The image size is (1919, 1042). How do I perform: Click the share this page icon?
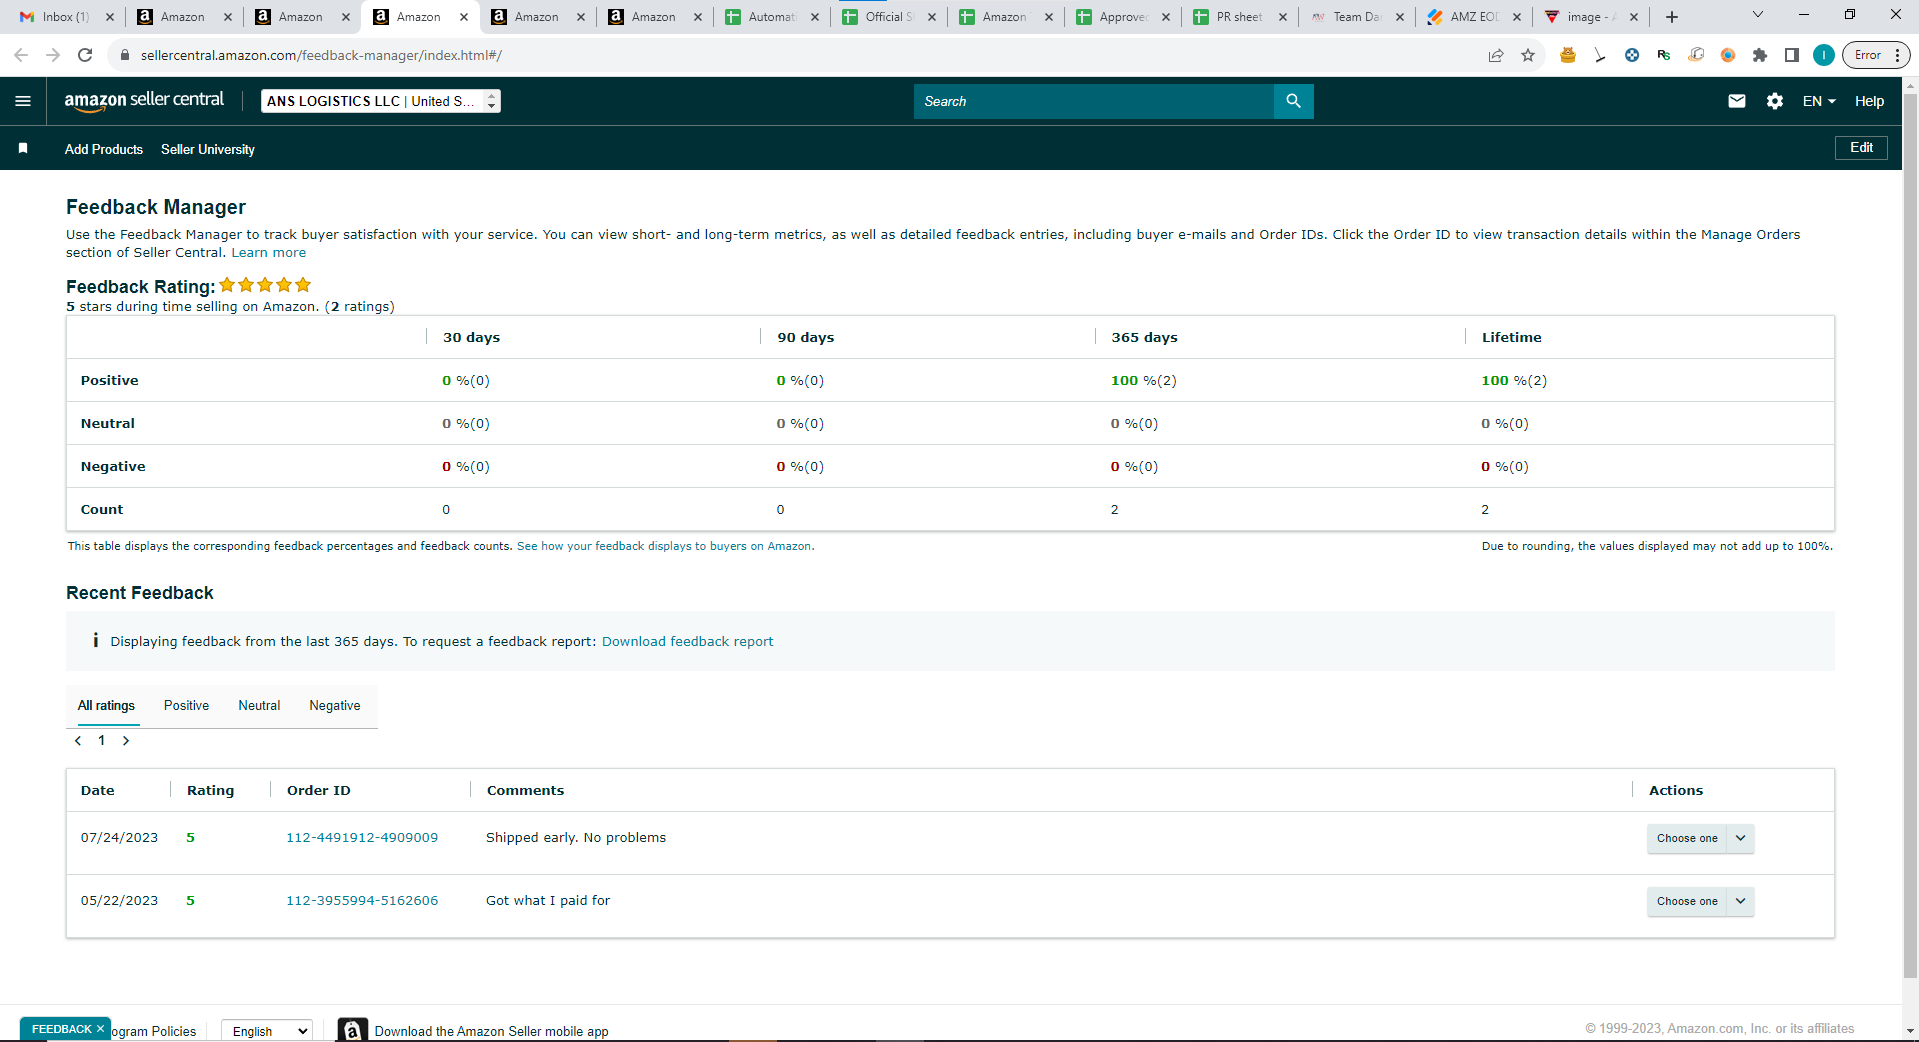click(1496, 55)
